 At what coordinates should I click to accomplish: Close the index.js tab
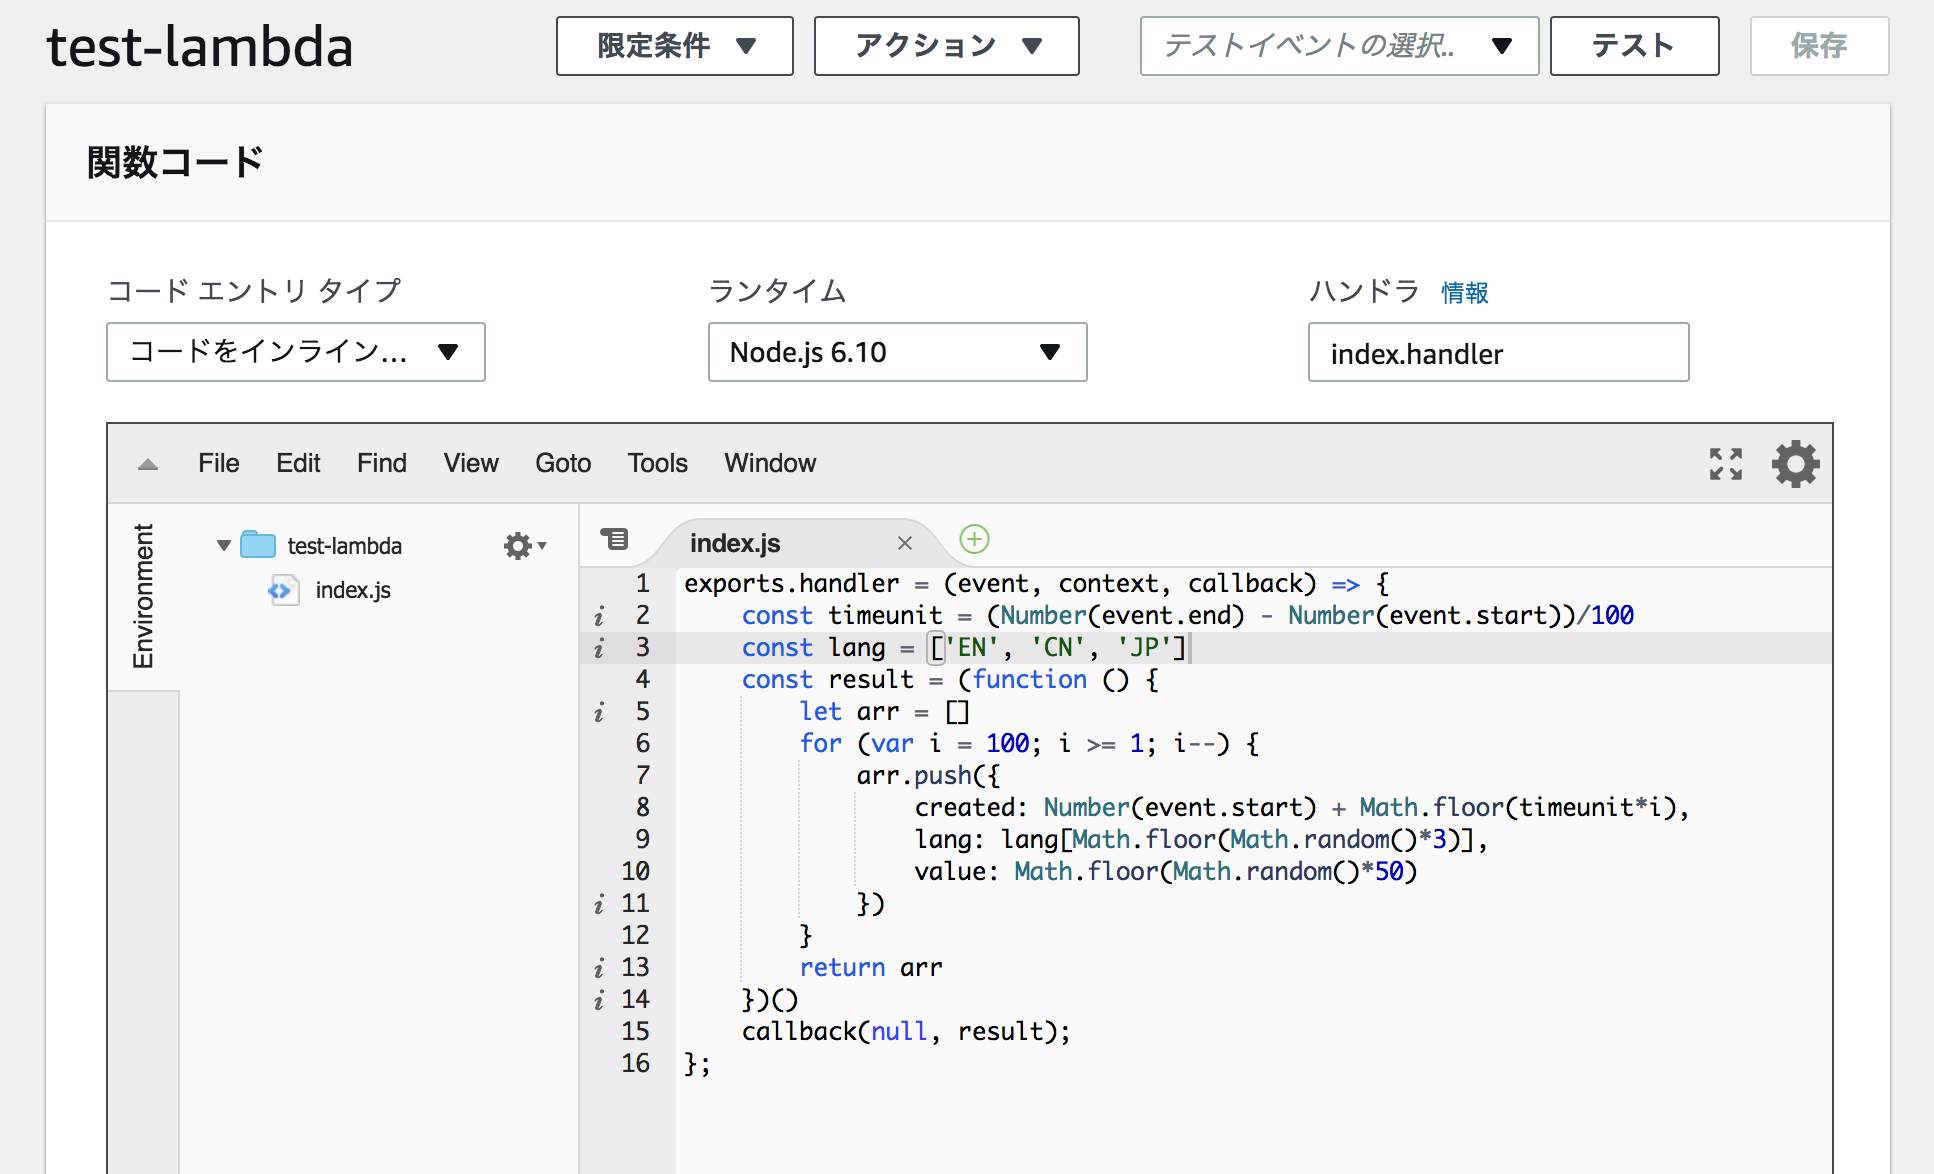point(905,543)
